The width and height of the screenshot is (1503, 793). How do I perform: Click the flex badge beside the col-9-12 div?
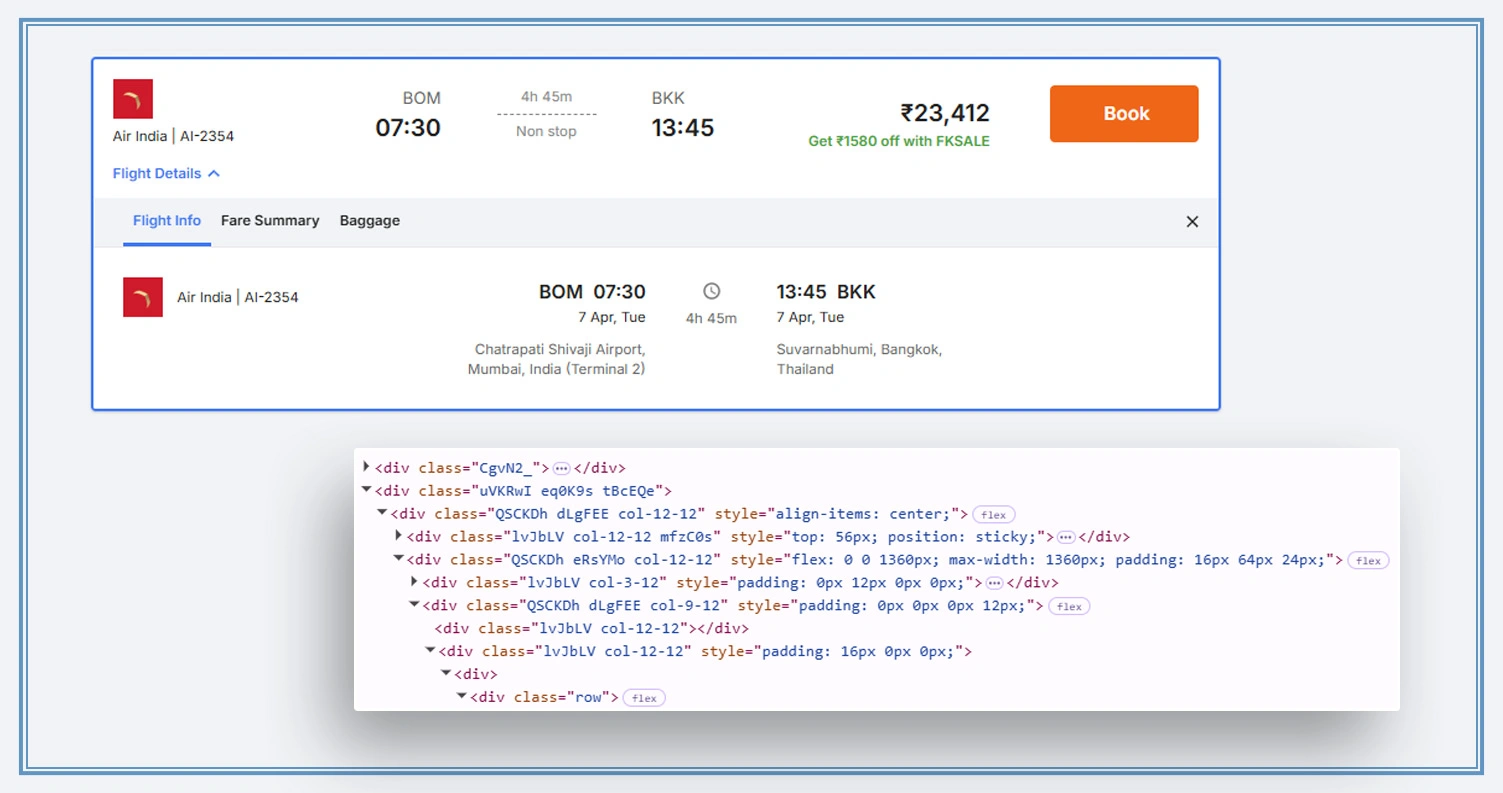point(1069,605)
